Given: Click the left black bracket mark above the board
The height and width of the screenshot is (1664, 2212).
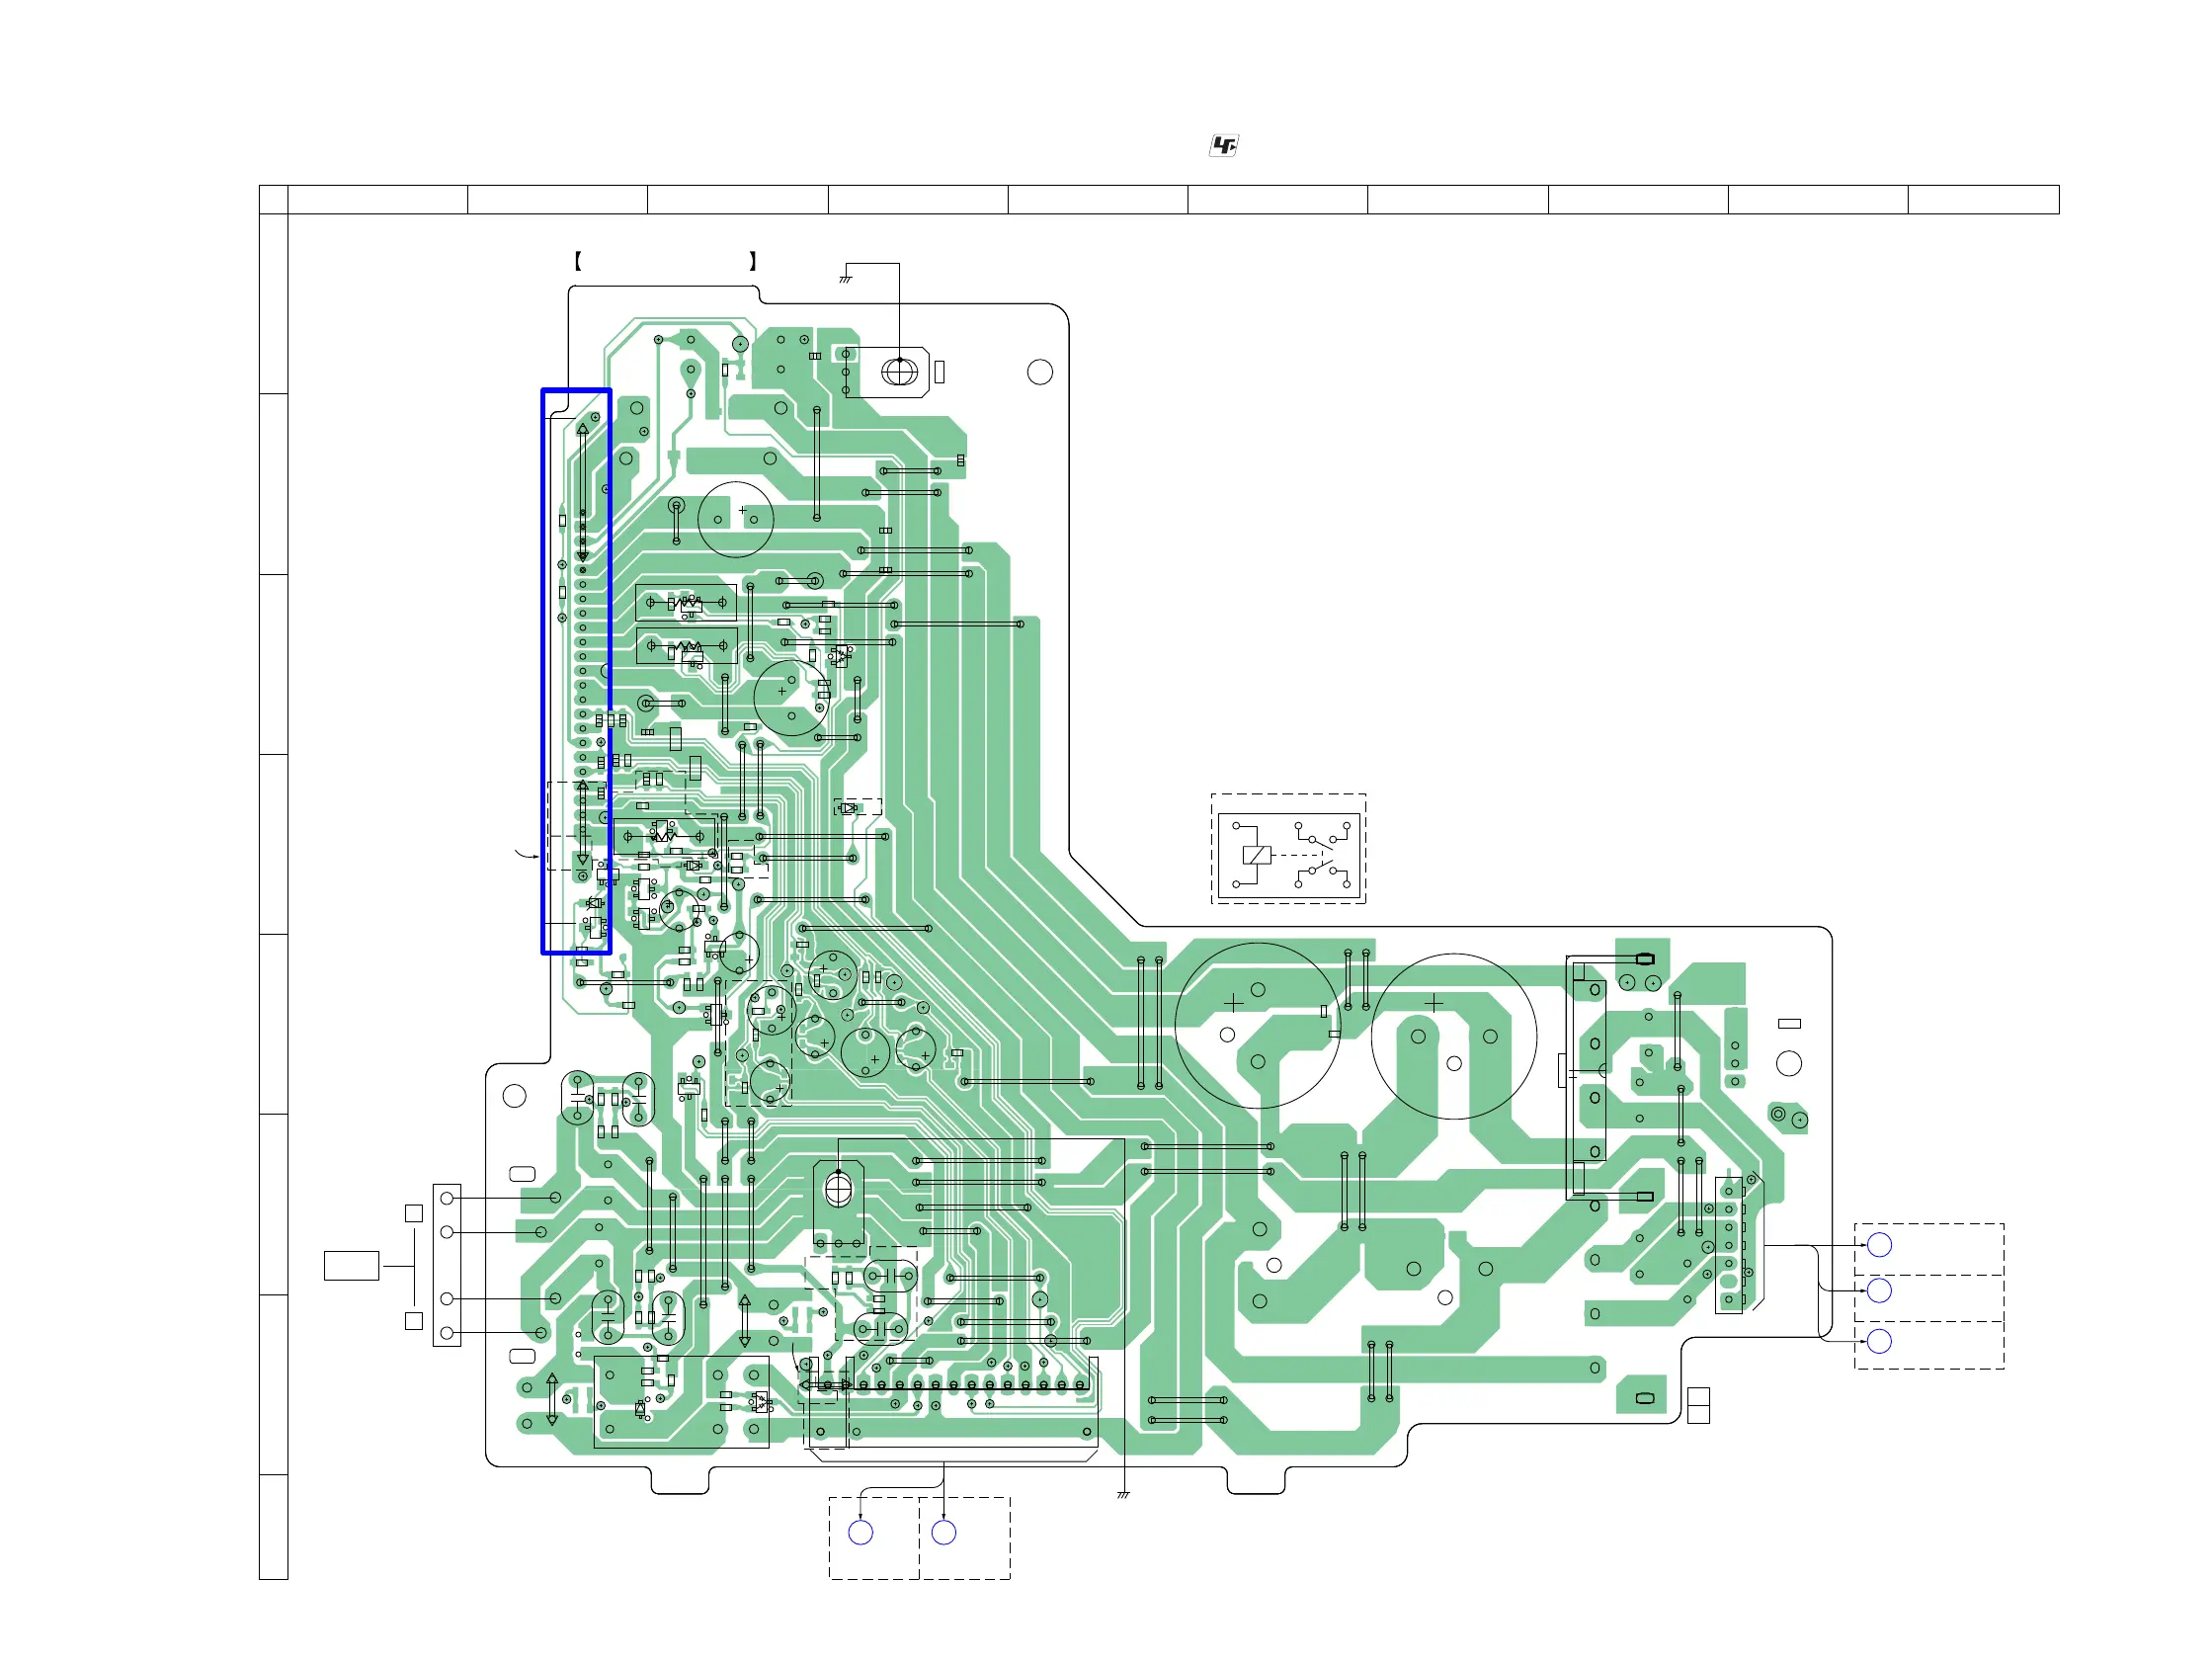Looking at the screenshot, I should point(578,261).
